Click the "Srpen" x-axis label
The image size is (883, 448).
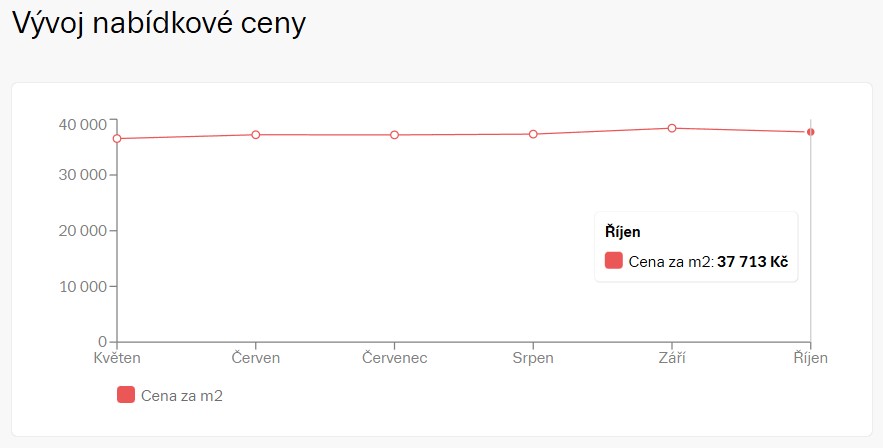[x=533, y=358]
